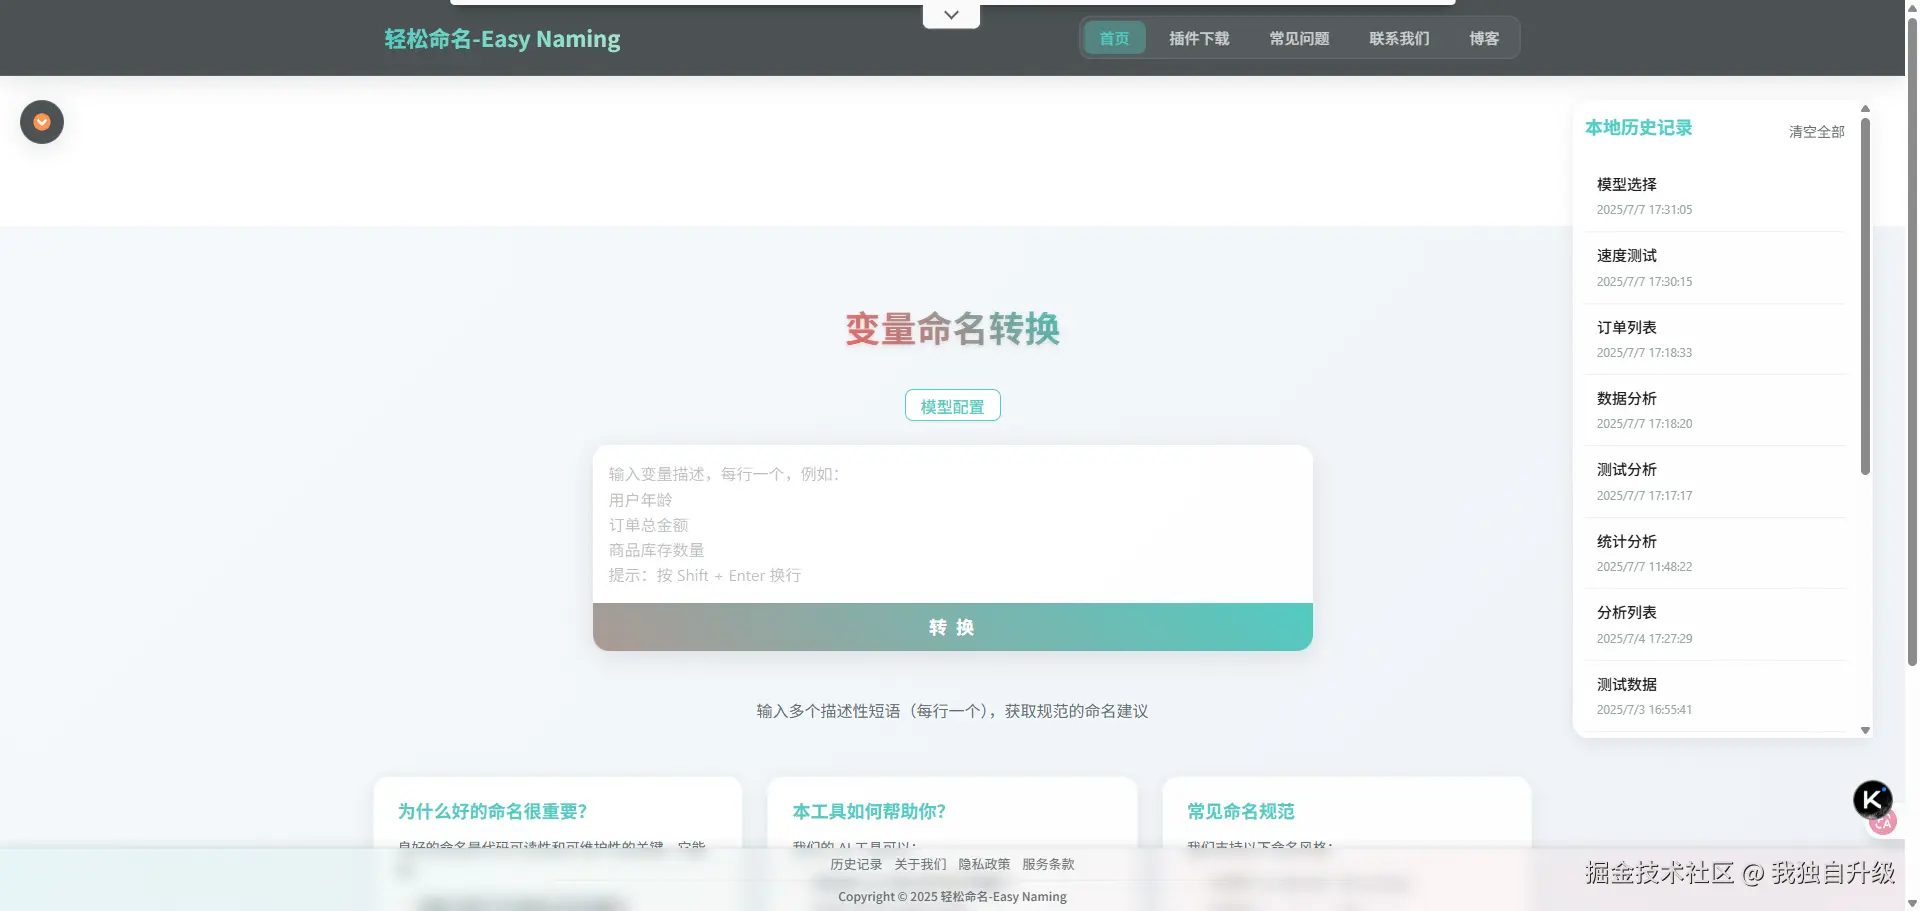Open the Kiro "K" assistant icon
This screenshot has height=911, width=1920.
[x=1872, y=799]
